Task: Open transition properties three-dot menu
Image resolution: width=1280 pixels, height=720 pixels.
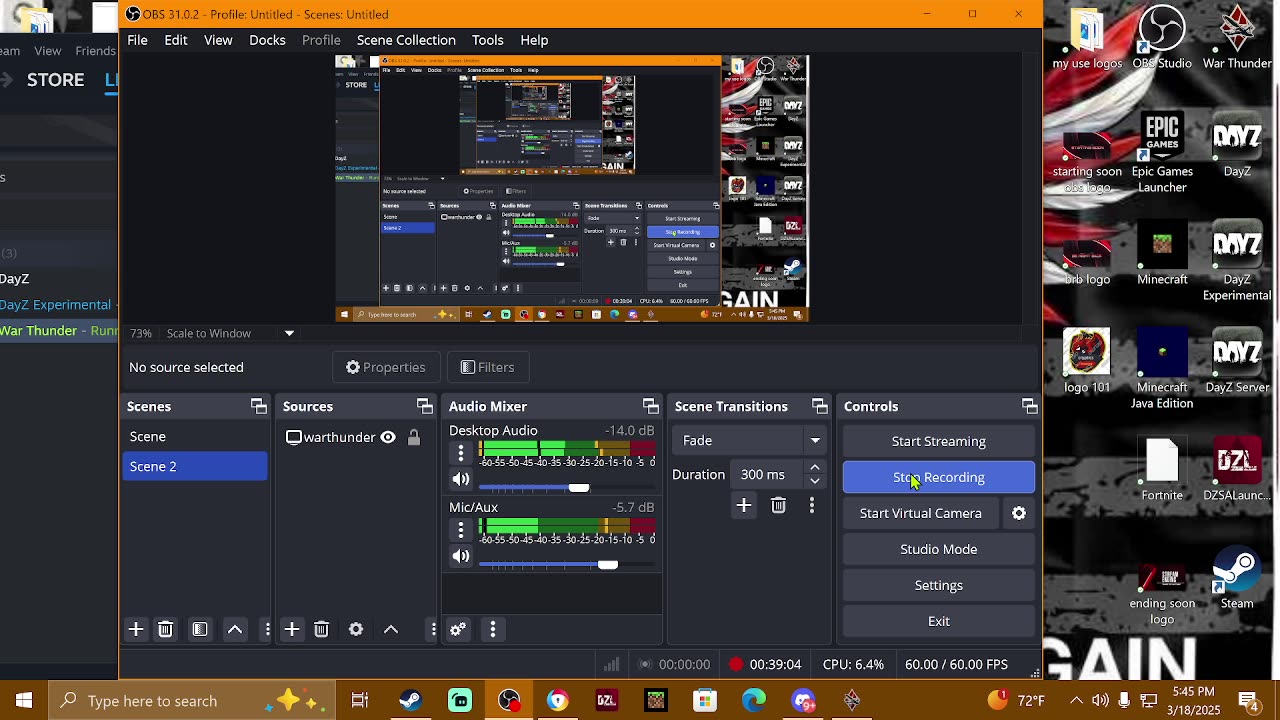Action: coord(812,506)
